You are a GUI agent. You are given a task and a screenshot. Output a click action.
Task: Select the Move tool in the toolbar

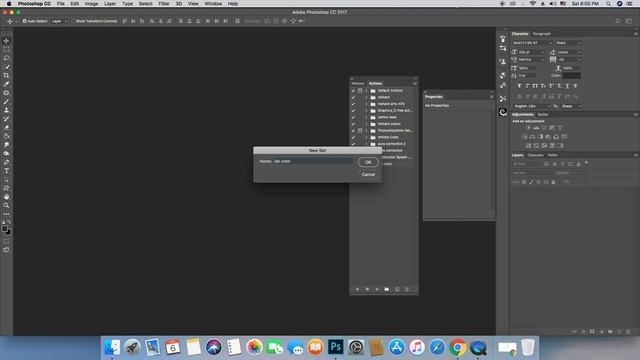tap(6, 40)
